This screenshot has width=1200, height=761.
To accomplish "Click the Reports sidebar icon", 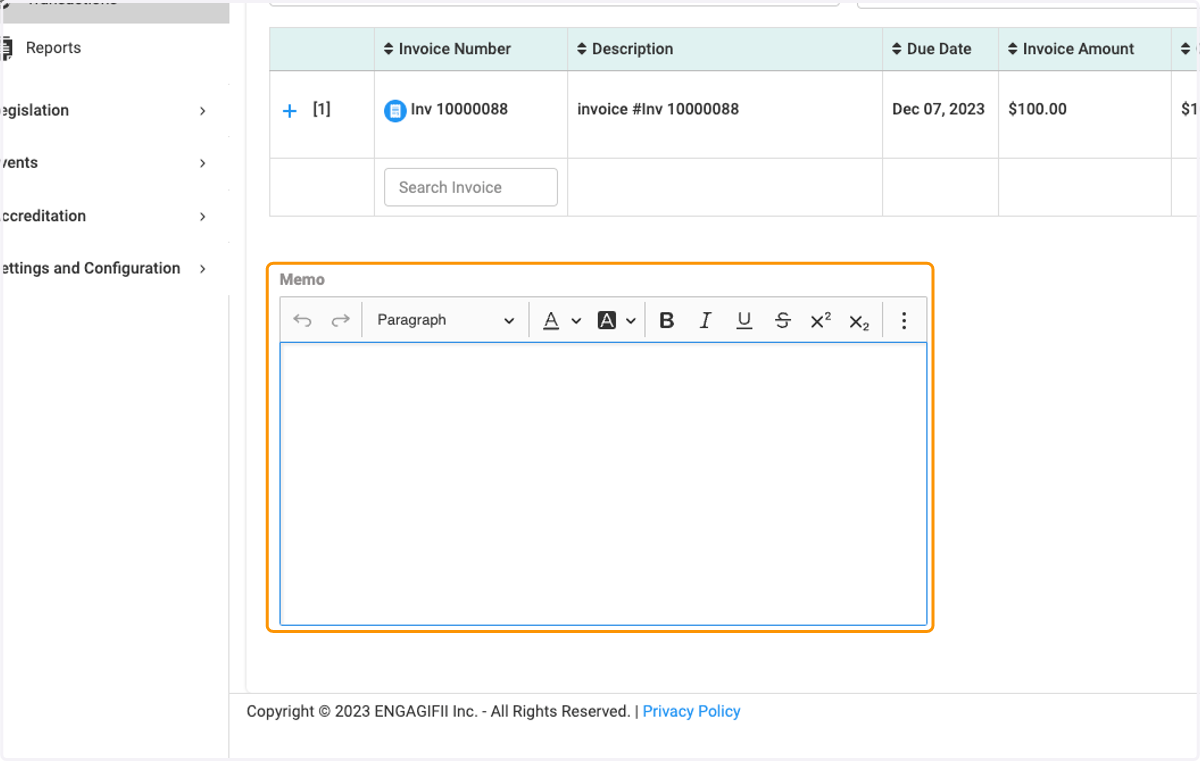I will [x=7, y=48].
